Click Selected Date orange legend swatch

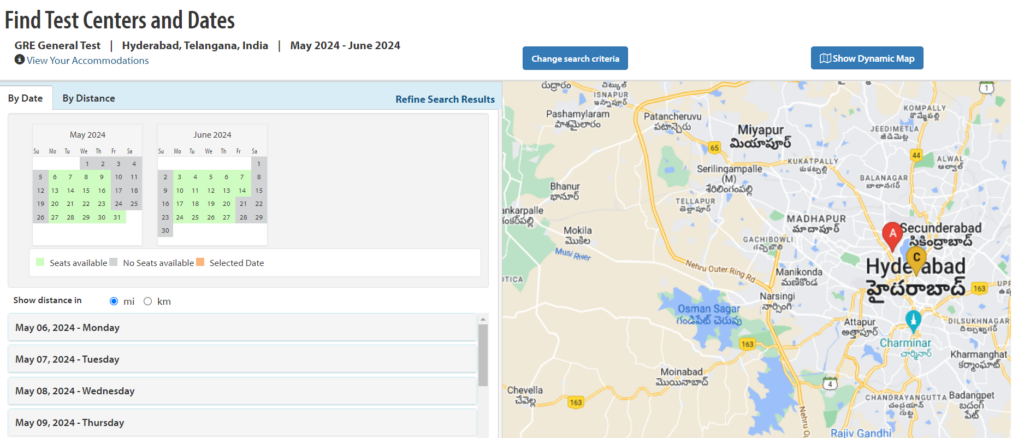(x=200, y=262)
